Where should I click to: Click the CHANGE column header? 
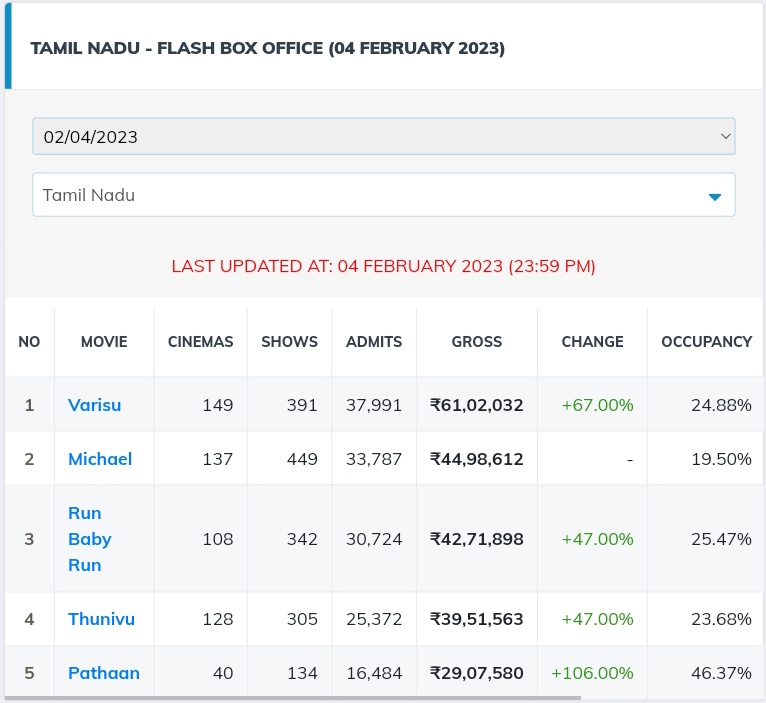[592, 341]
